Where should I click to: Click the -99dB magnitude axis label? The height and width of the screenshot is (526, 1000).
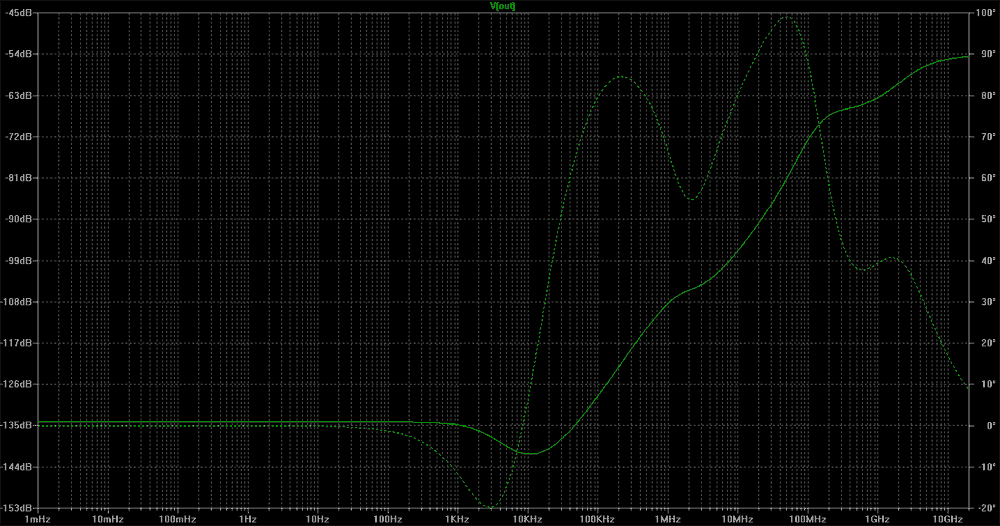coord(19,261)
